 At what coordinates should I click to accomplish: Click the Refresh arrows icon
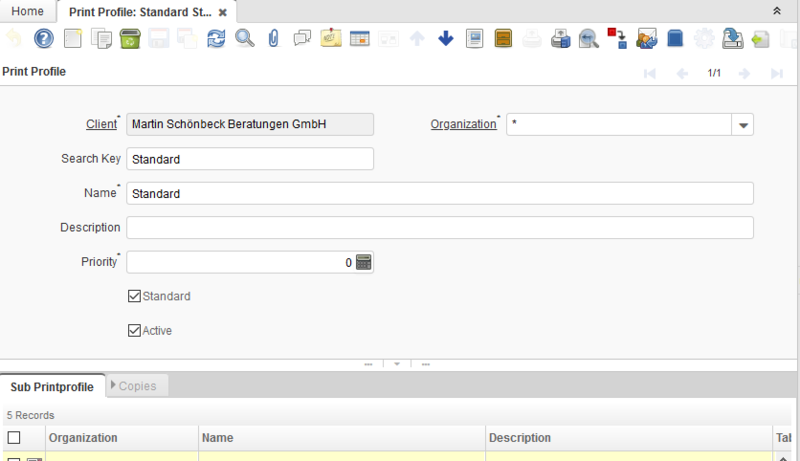pos(216,39)
